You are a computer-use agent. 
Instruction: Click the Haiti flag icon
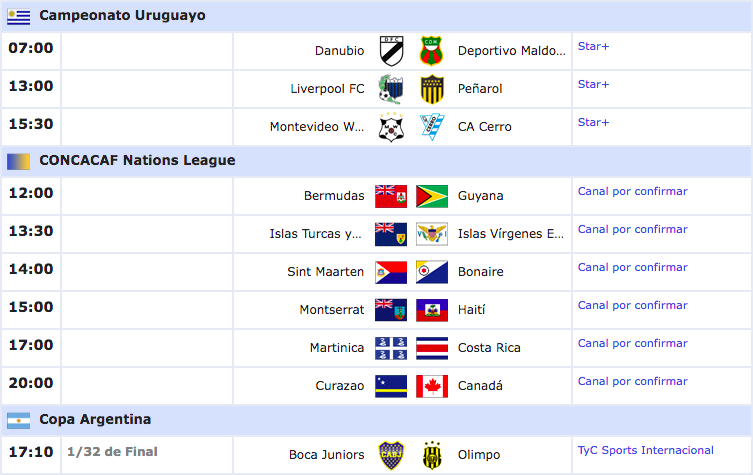tap(432, 310)
